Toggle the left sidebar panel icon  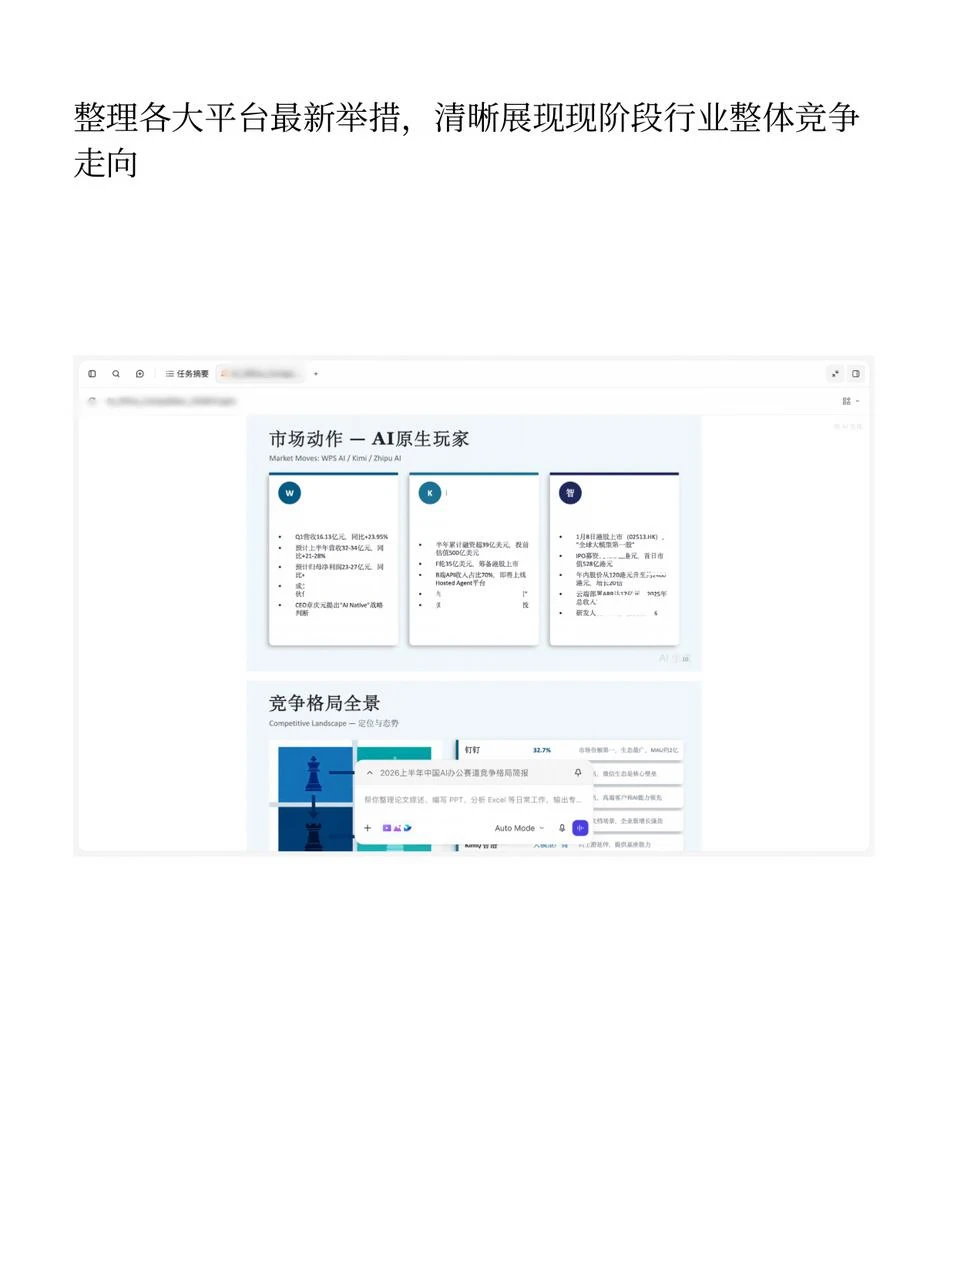92,374
